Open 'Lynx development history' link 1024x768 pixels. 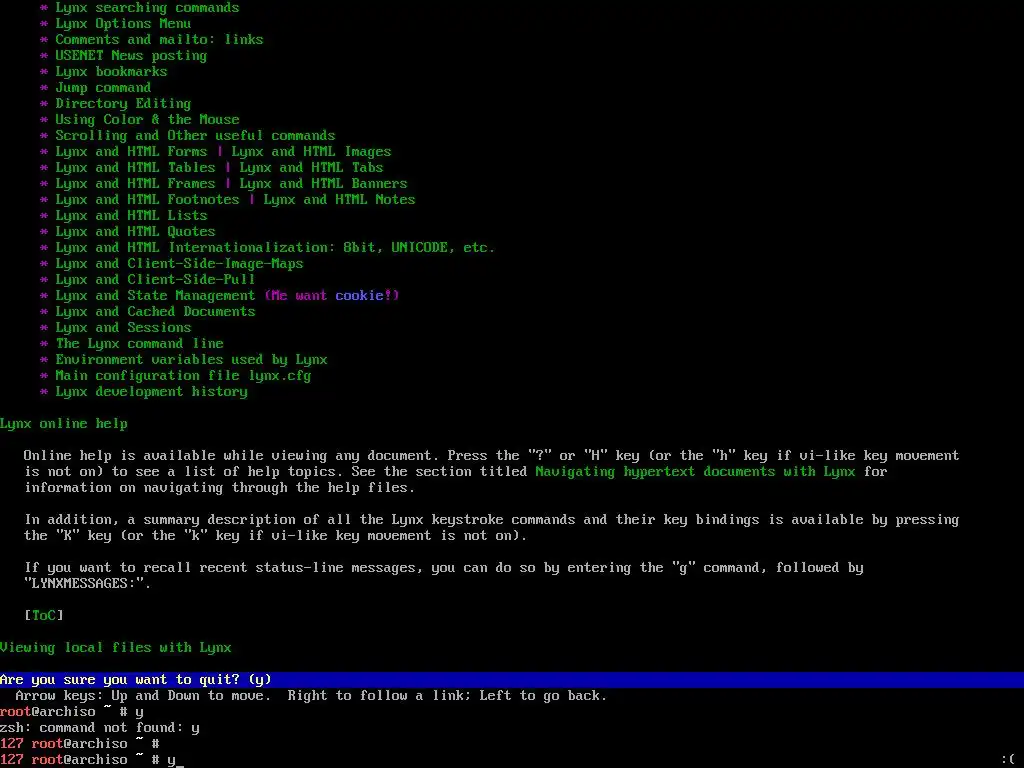click(151, 392)
